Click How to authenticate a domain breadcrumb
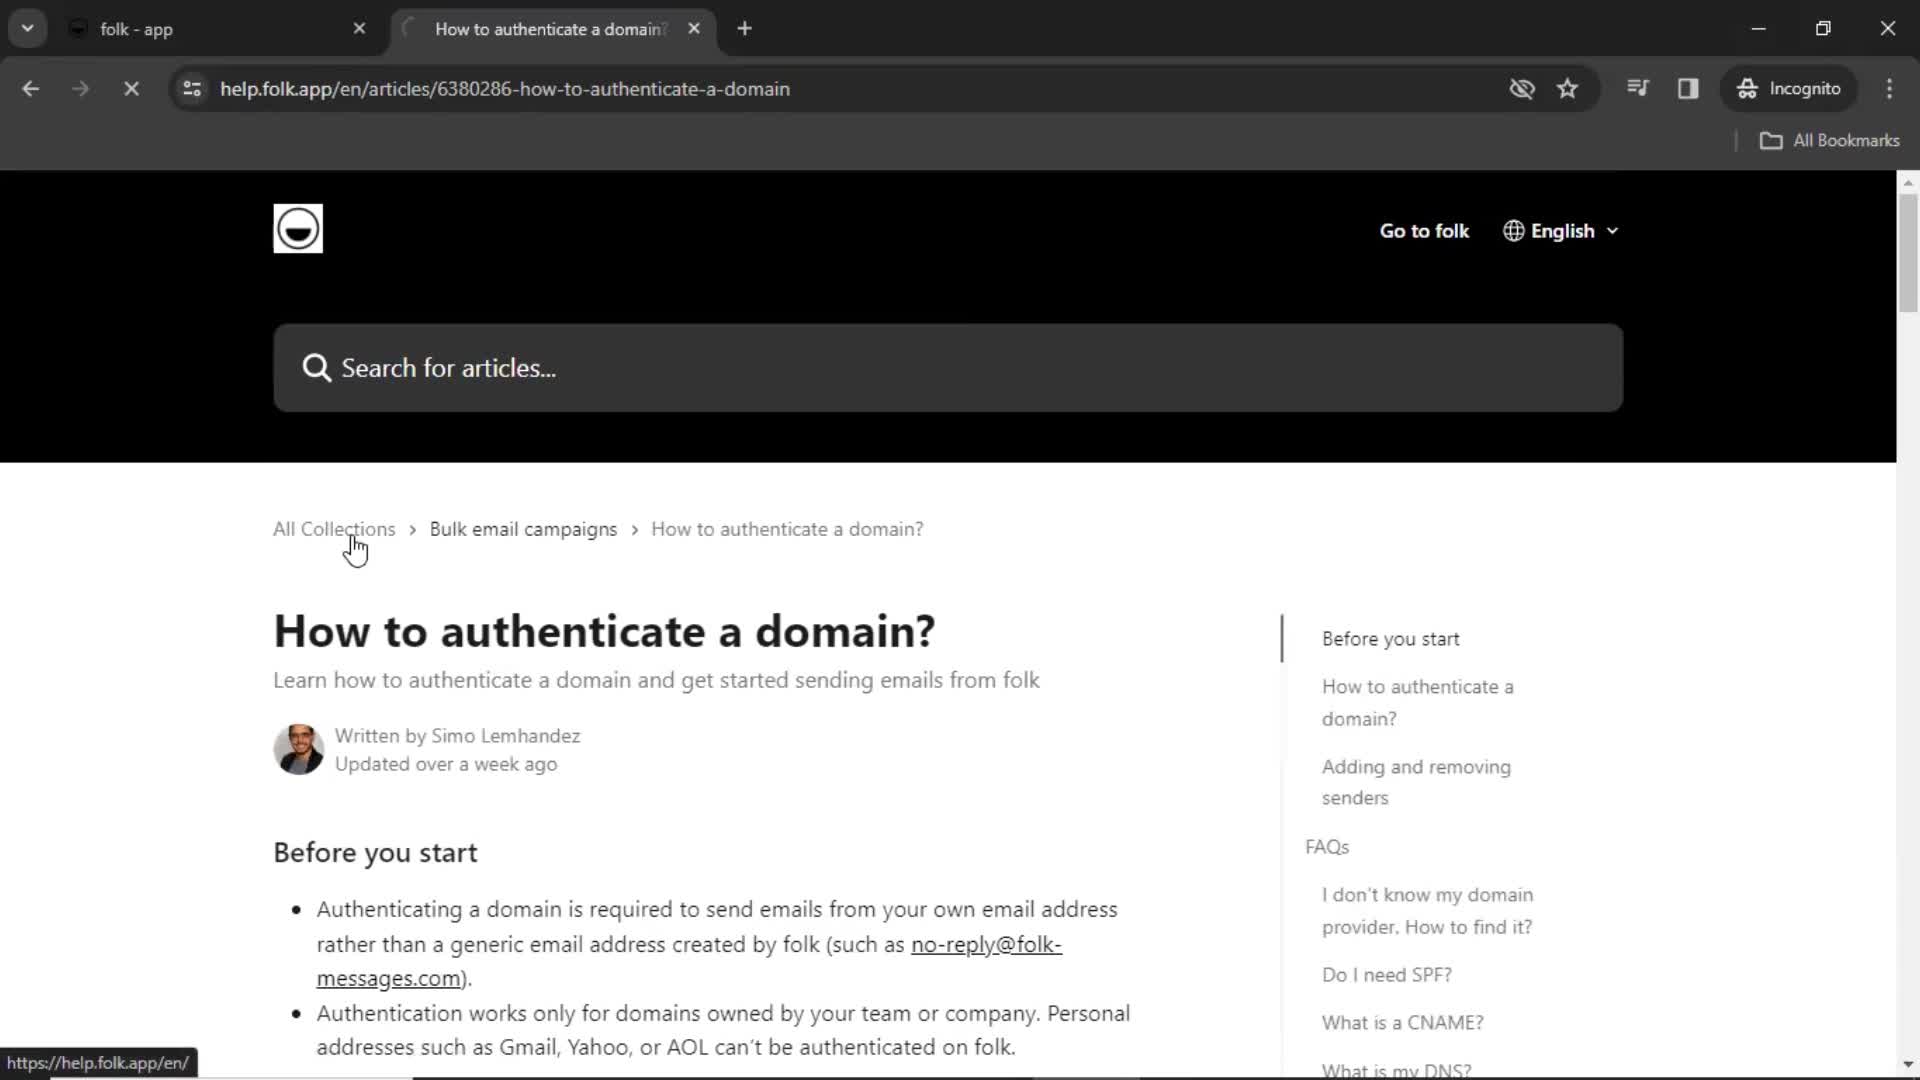 (787, 529)
